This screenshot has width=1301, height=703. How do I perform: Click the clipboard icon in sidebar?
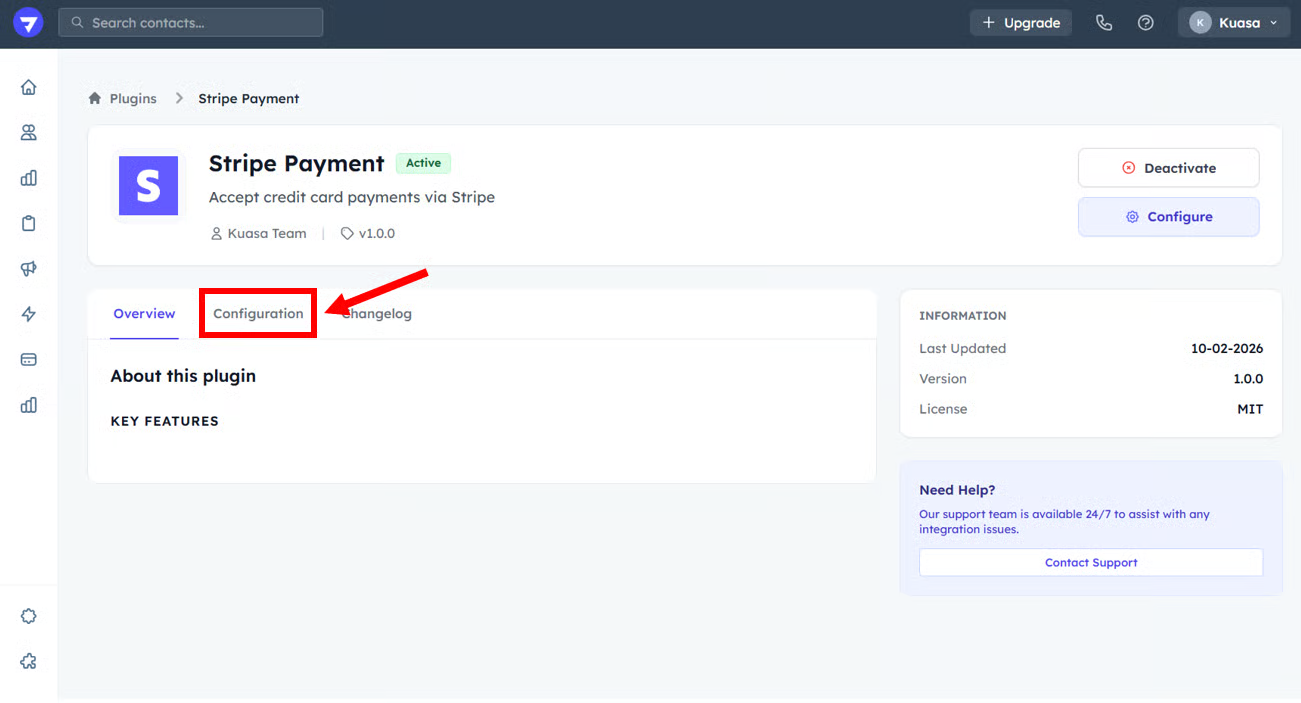[29, 223]
